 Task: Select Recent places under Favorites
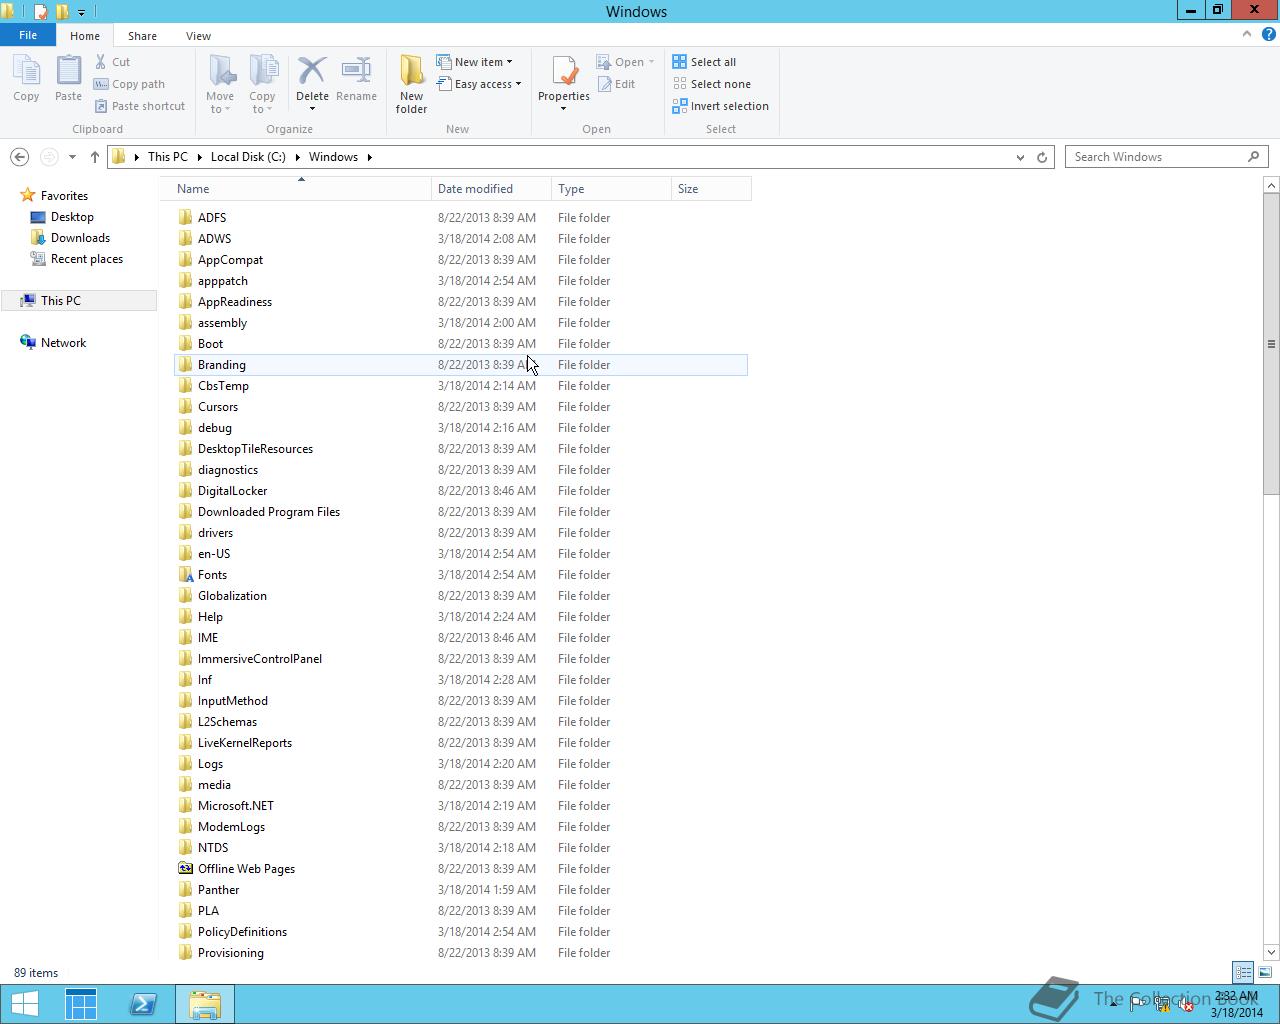(87, 259)
